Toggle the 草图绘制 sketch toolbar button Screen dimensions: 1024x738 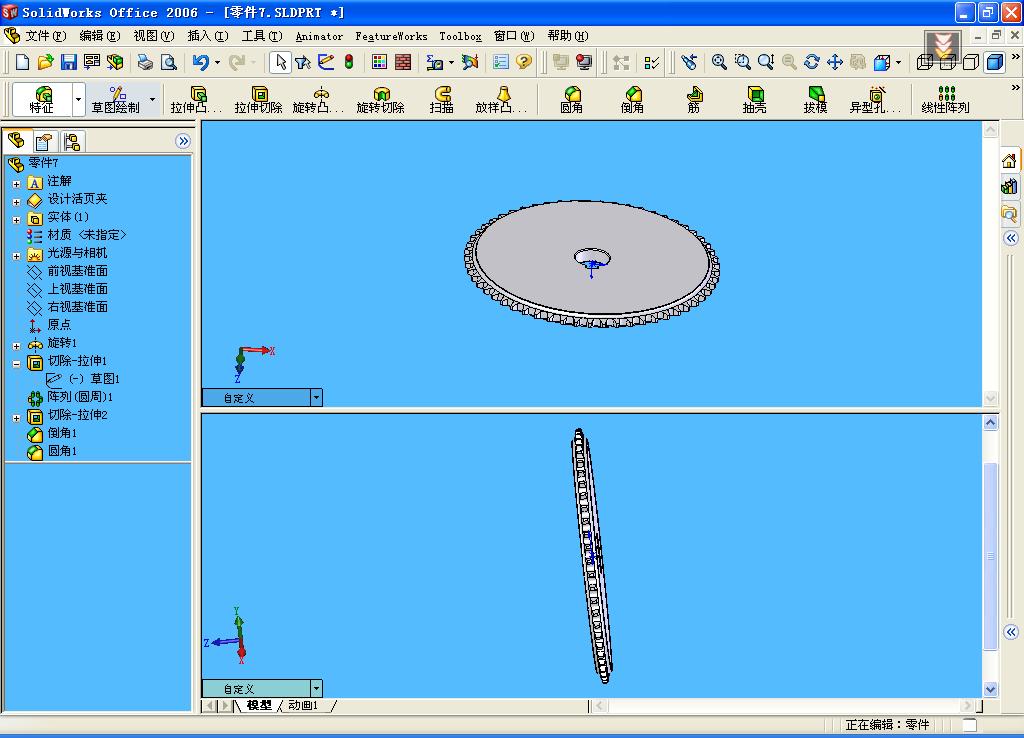[116, 99]
